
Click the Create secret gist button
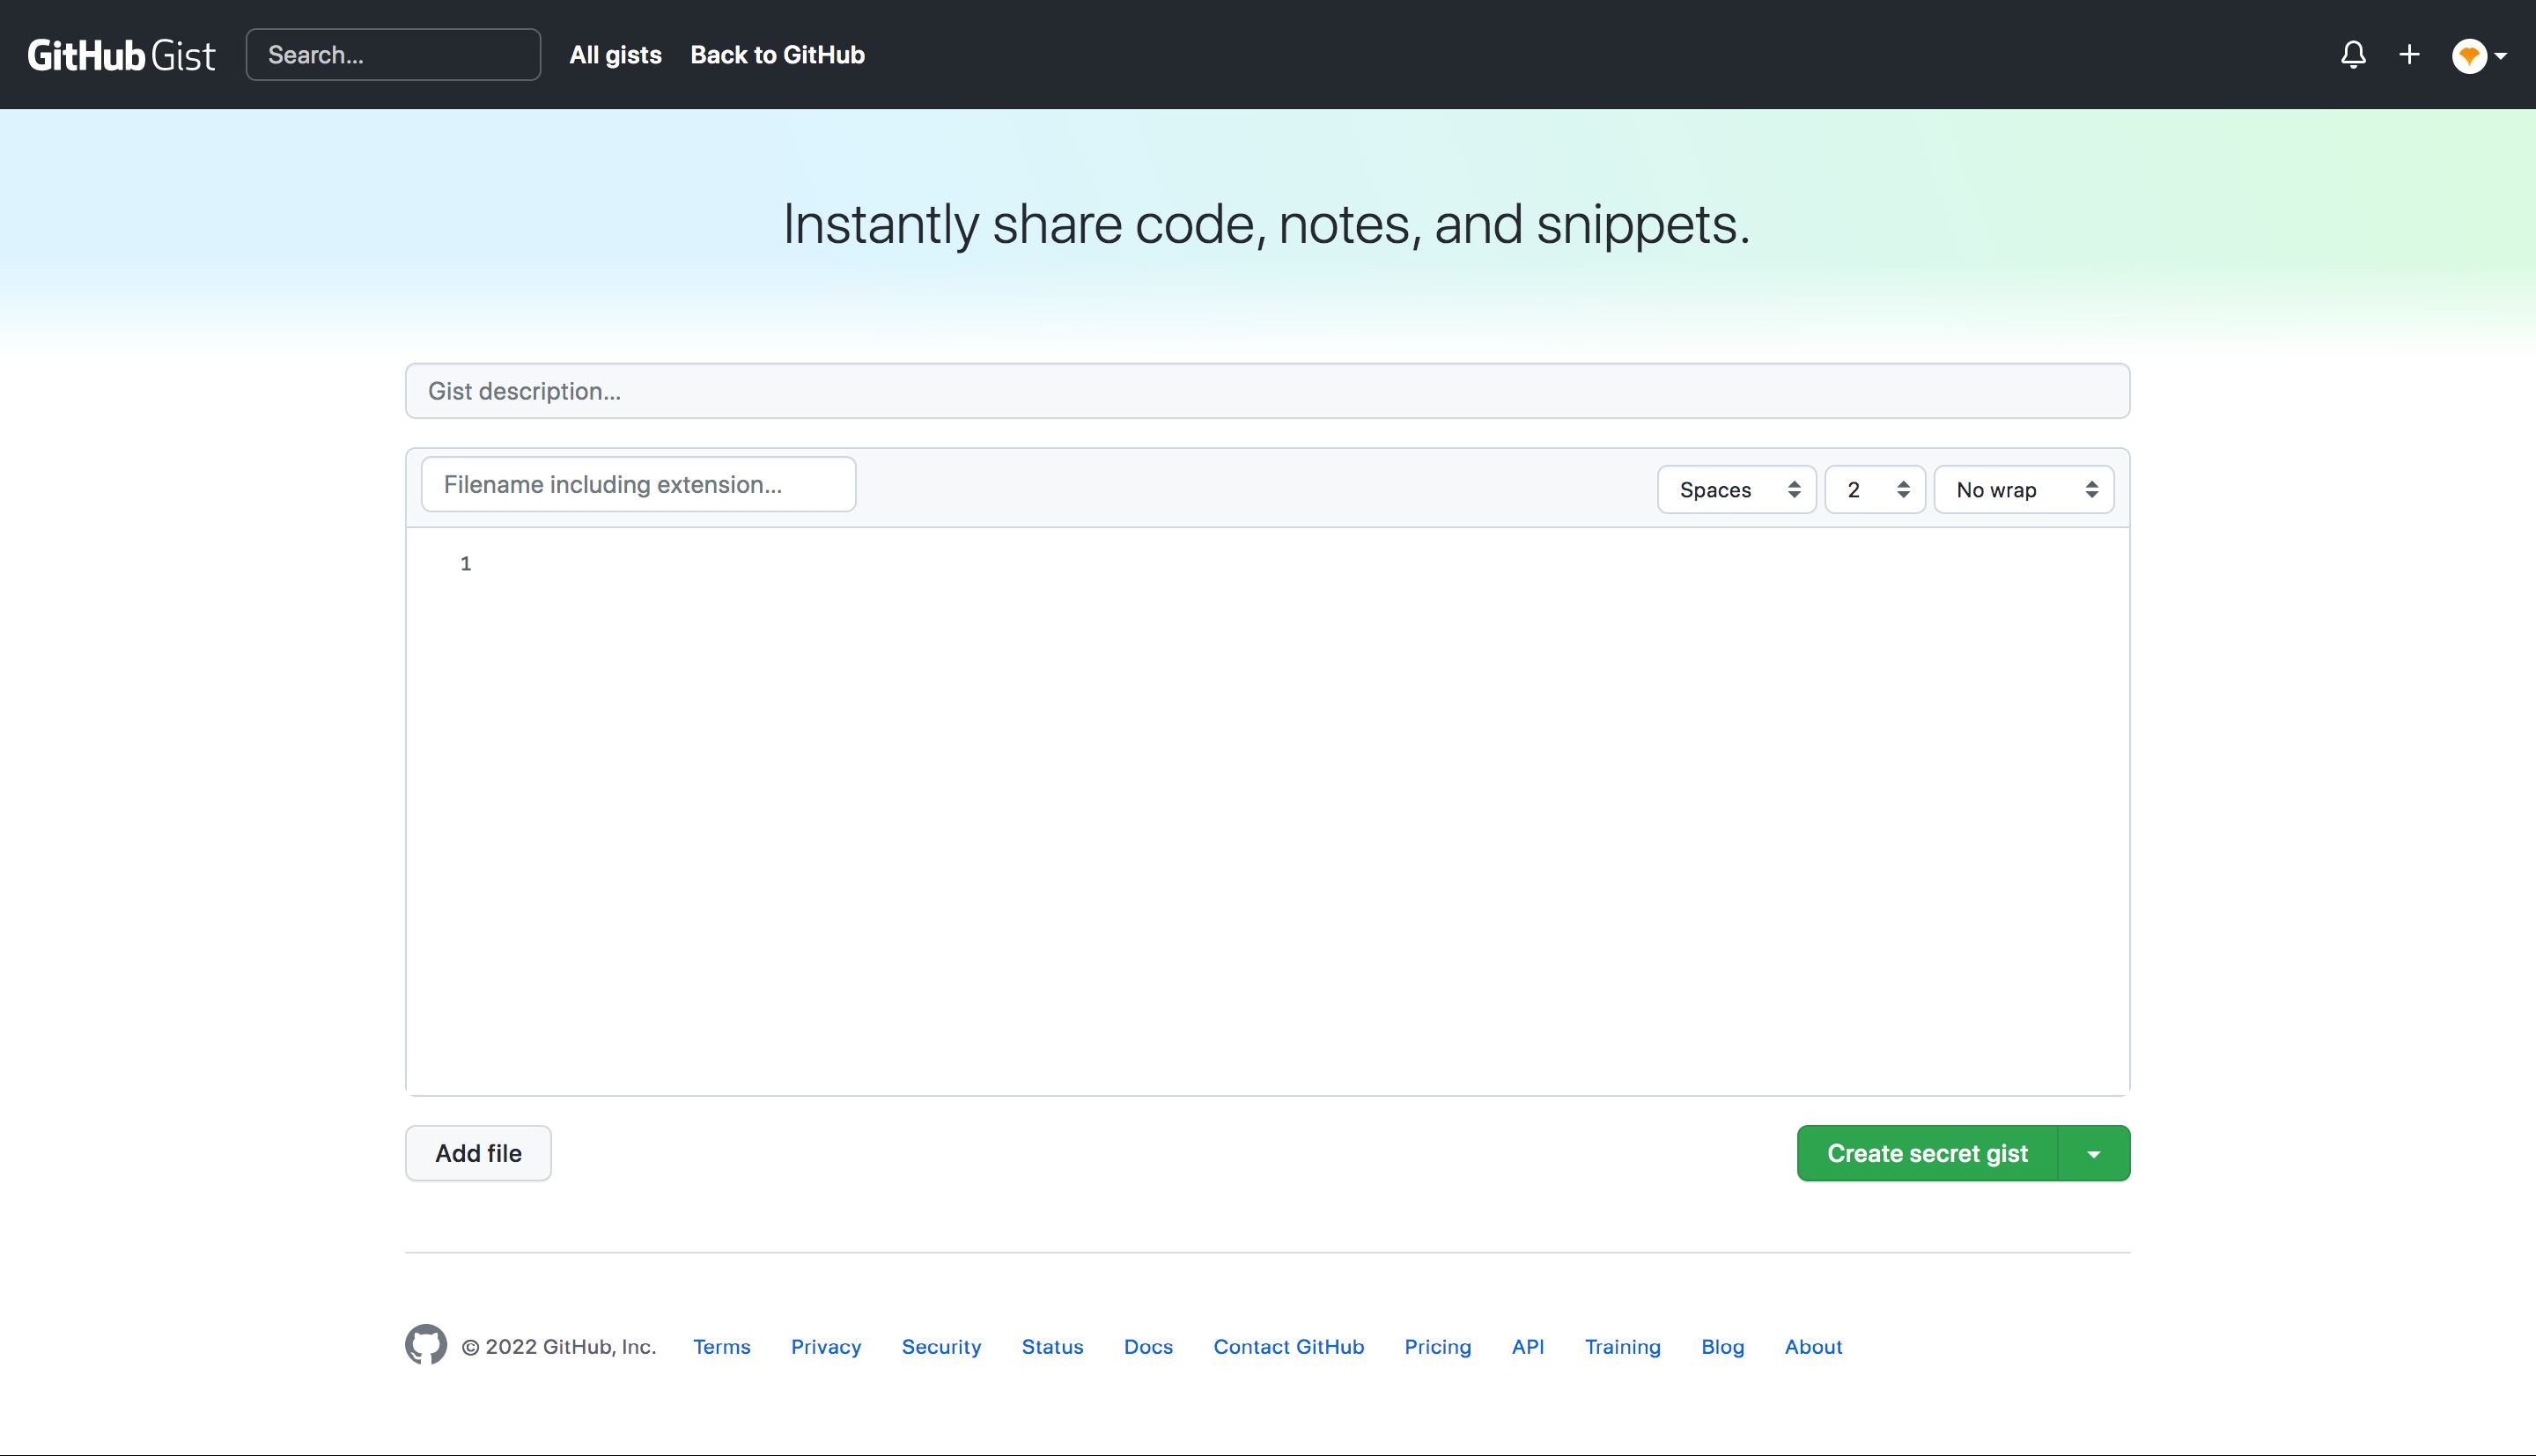[x=1927, y=1154]
